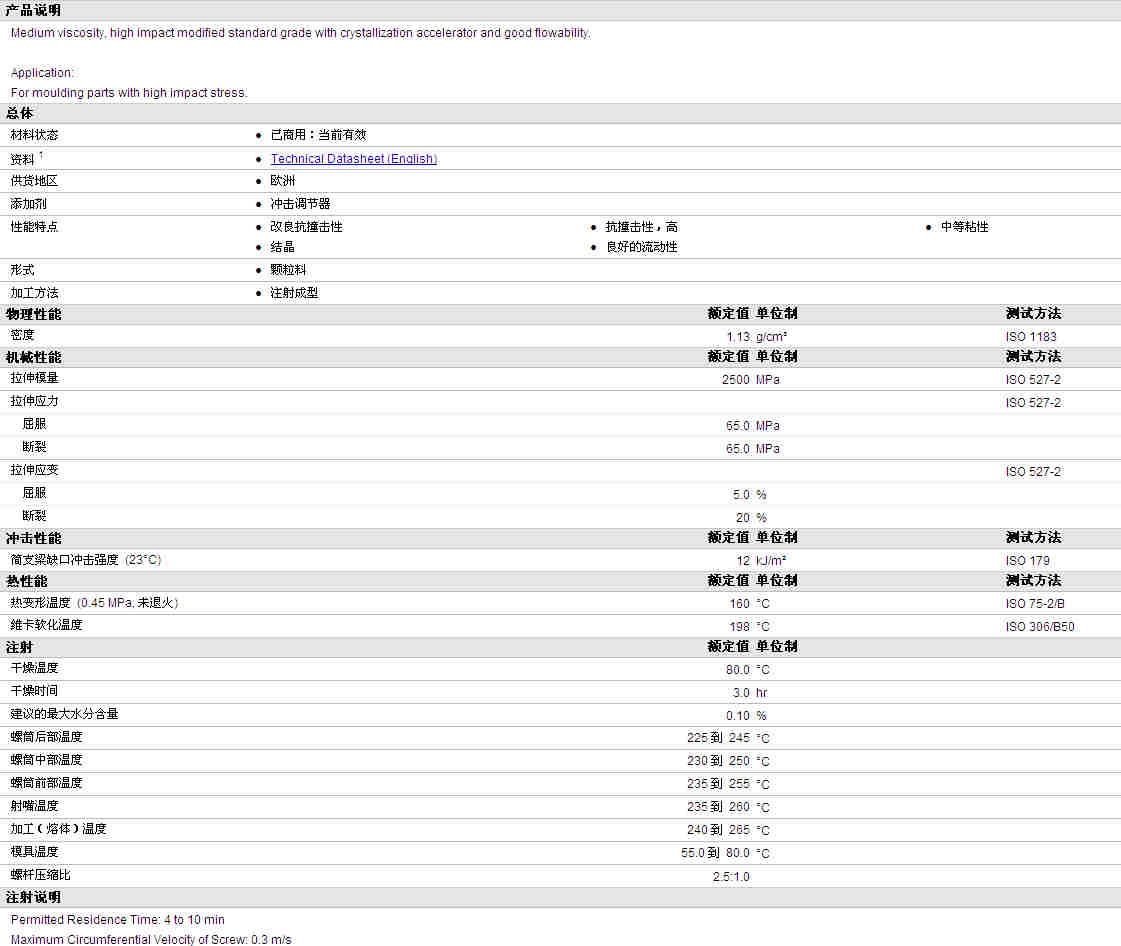This screenshot has height=946, width=1121.
Task: Select the ISO 306/B50 test method
Action: point(1040,627)
